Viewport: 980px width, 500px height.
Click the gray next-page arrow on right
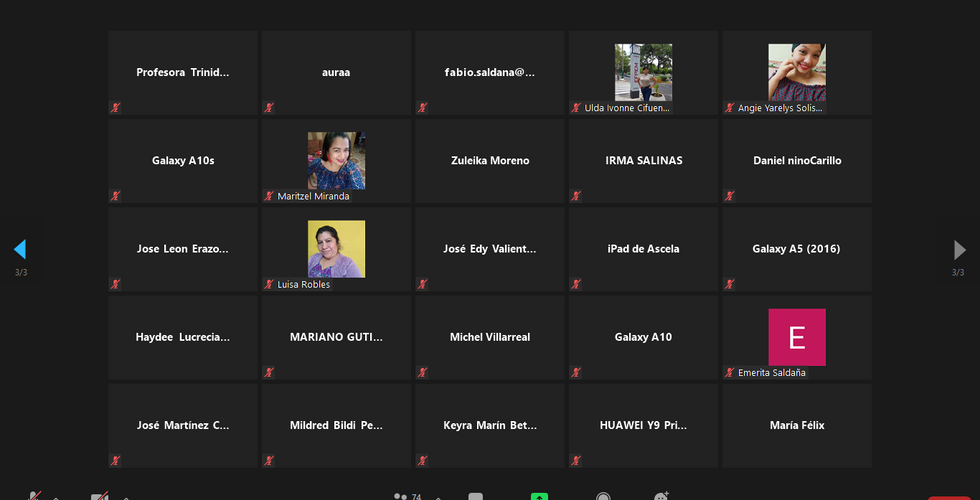click(959, 249)
